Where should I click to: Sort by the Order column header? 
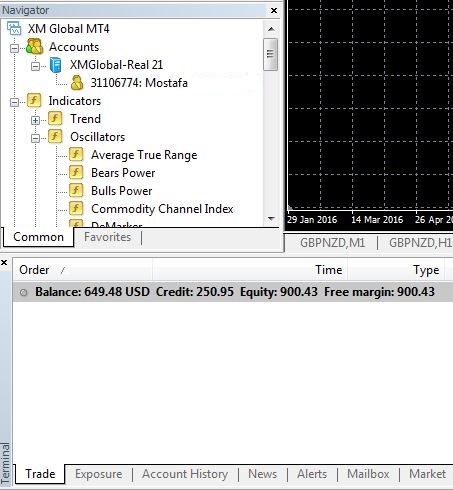pos(34,270)
